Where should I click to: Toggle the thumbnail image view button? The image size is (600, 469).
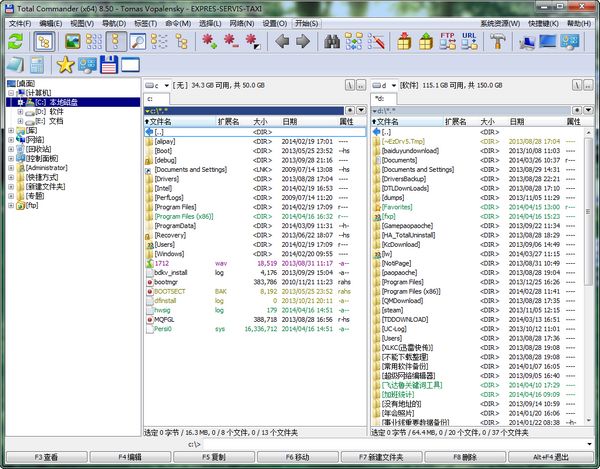72,41
